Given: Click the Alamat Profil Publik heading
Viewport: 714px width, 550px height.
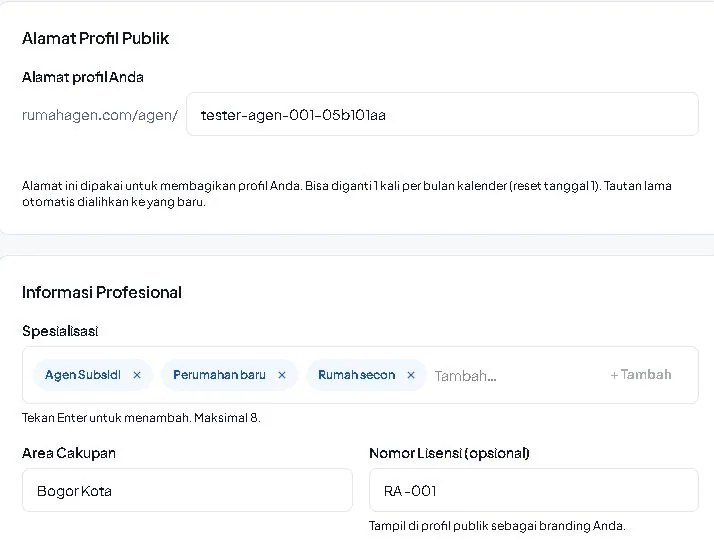Looking at the screenshot, I should 96,38.
